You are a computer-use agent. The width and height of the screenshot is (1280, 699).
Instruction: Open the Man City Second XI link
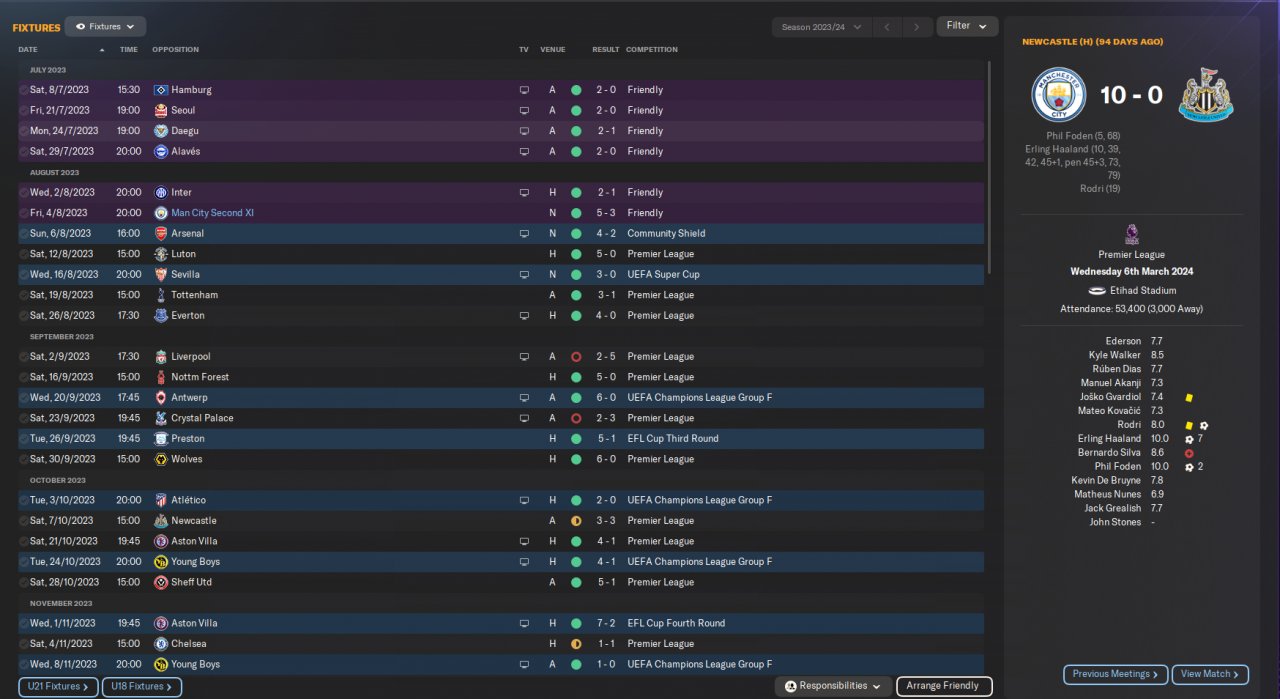click(x=212, y=213)
